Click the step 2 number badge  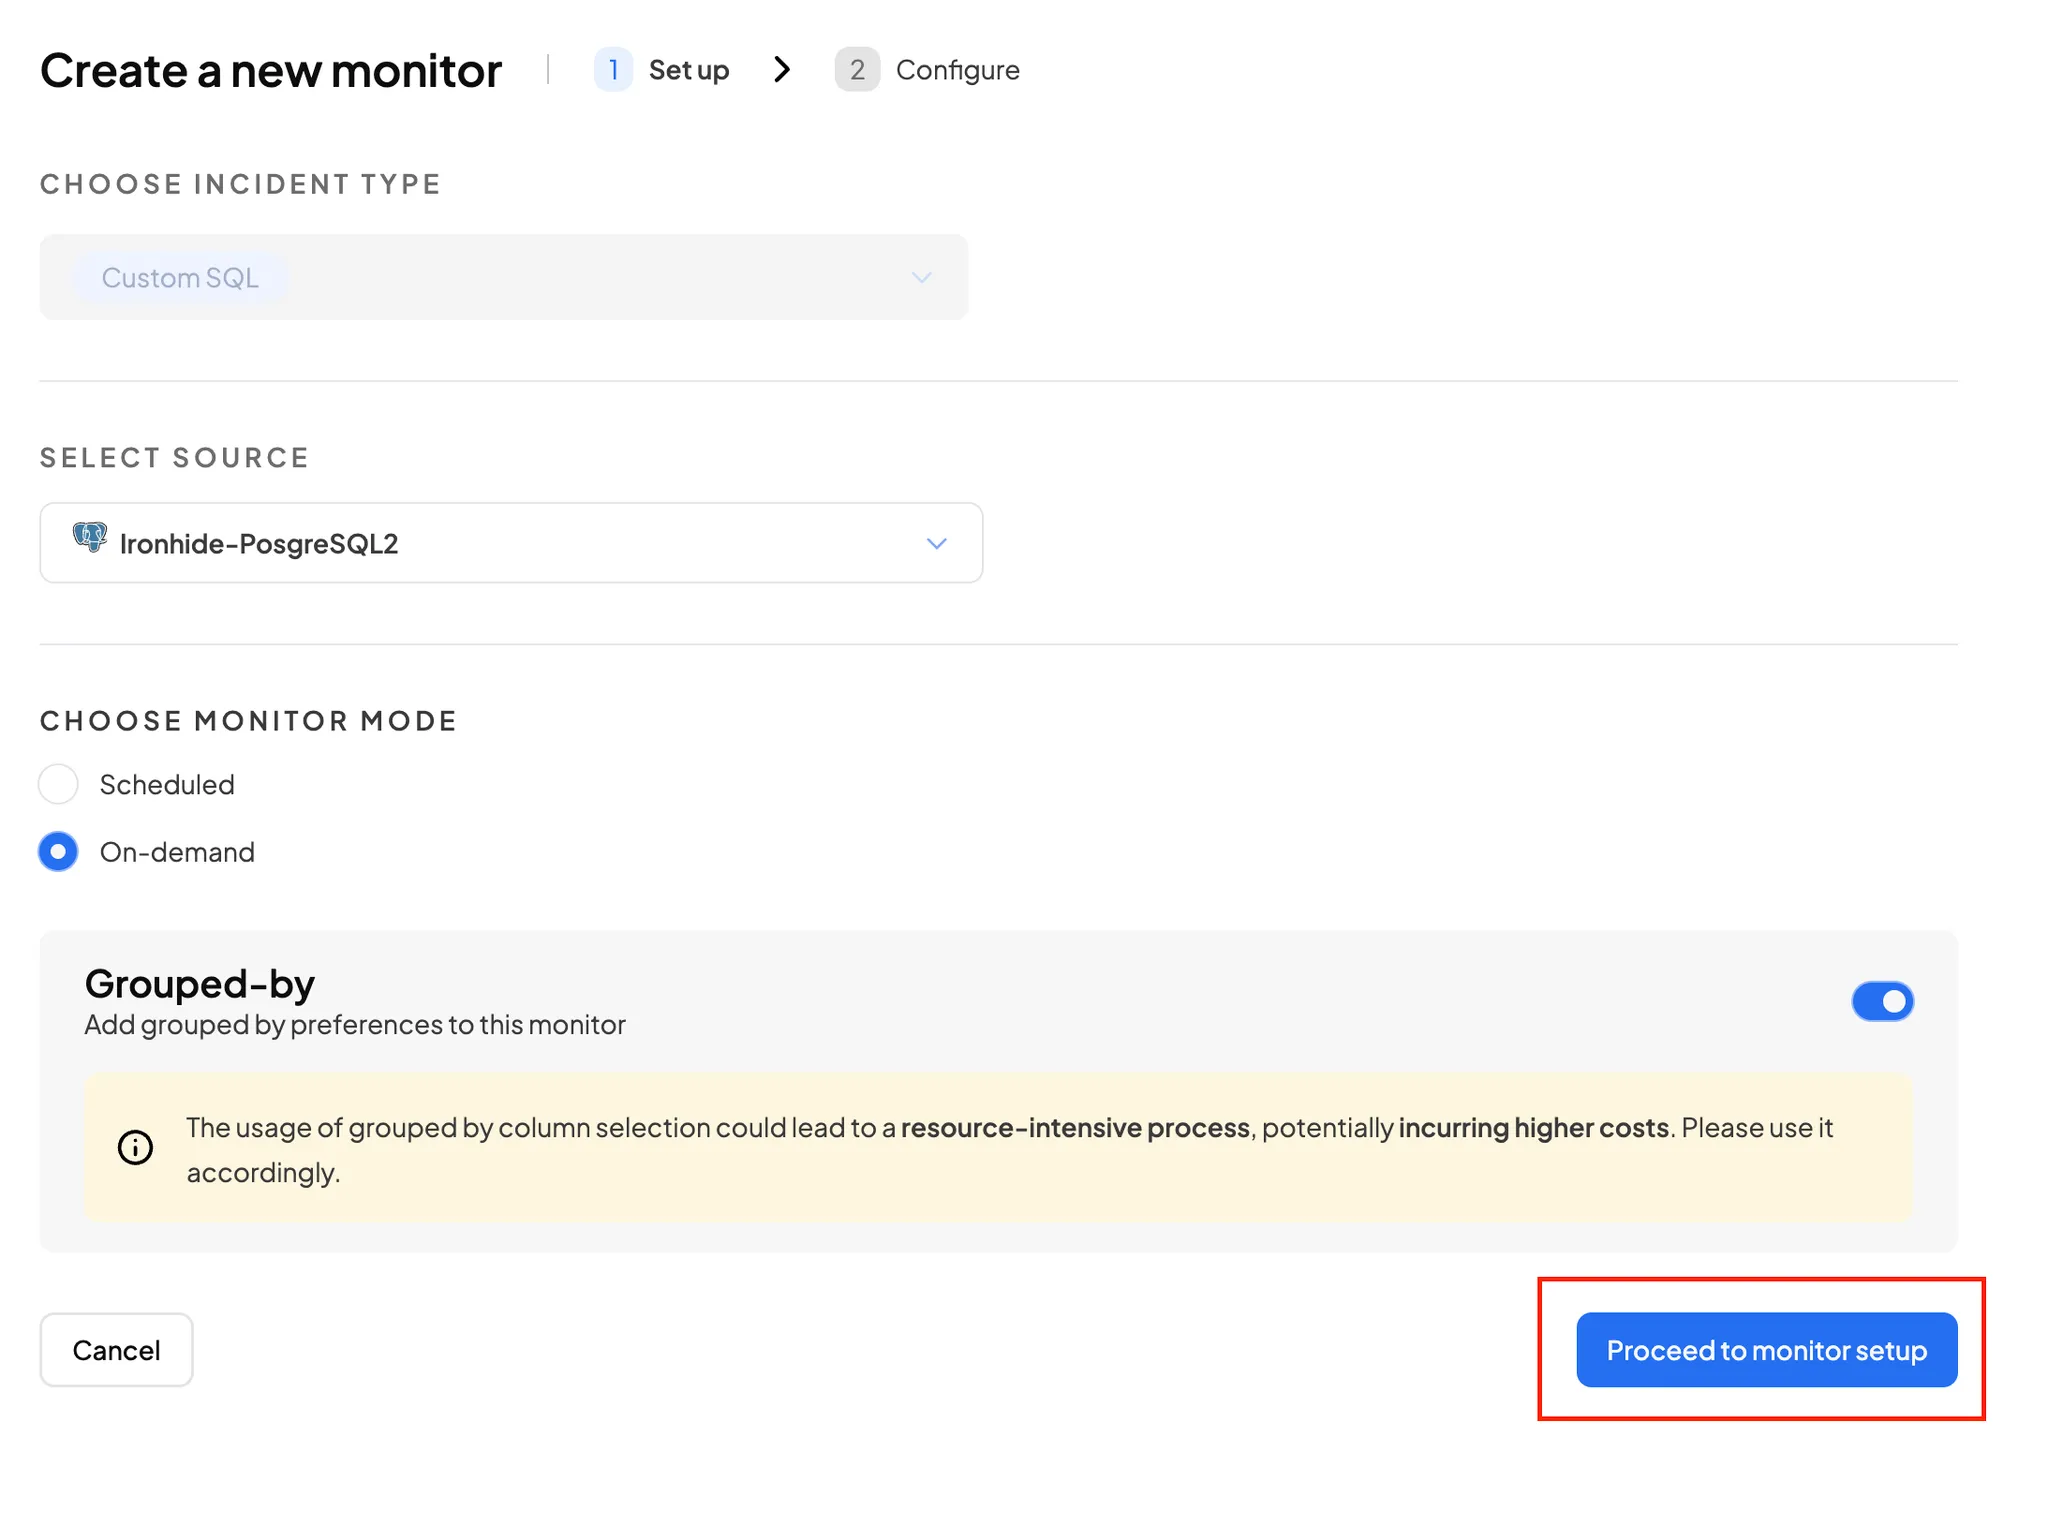tap(857, 70)
